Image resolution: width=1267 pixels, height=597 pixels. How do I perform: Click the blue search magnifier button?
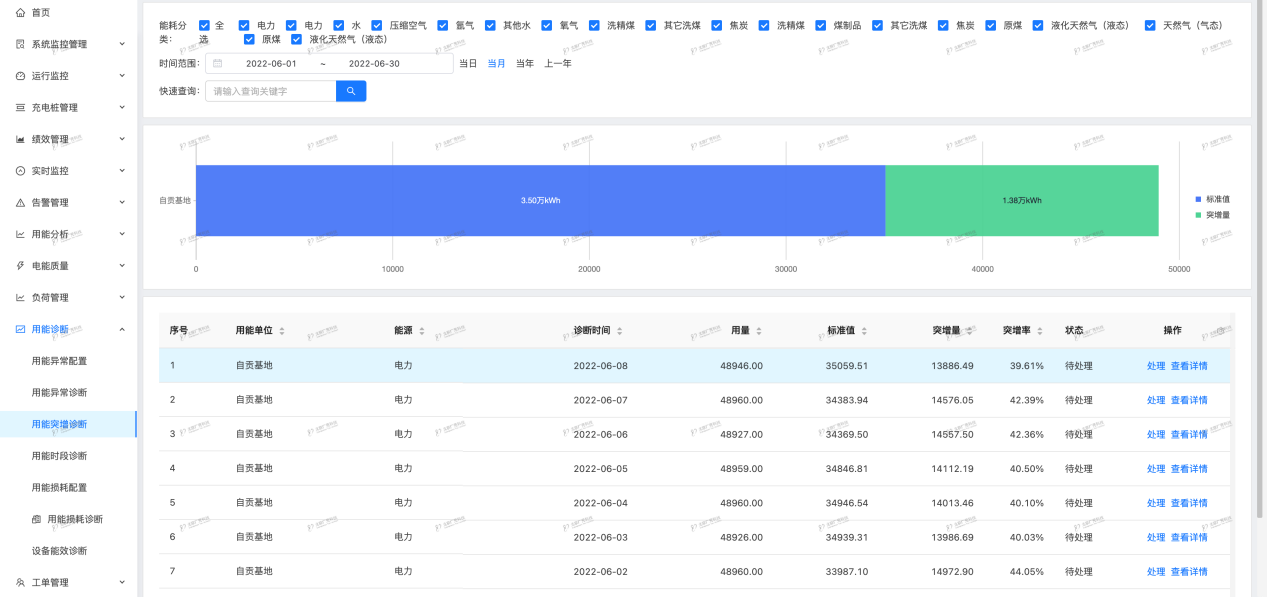tap(351, 91)
